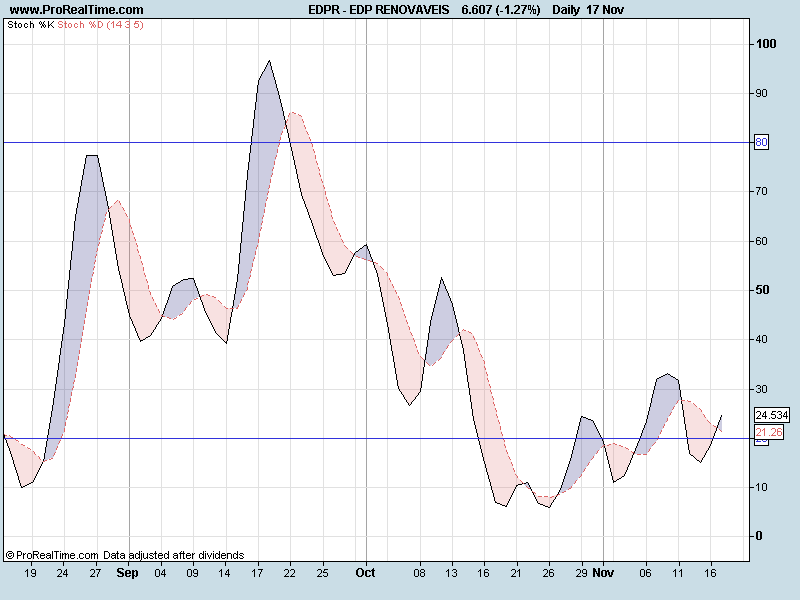Click the stochastic peak near 97 in September
Viewport: 800px width, 600px height.
point(269,61)
